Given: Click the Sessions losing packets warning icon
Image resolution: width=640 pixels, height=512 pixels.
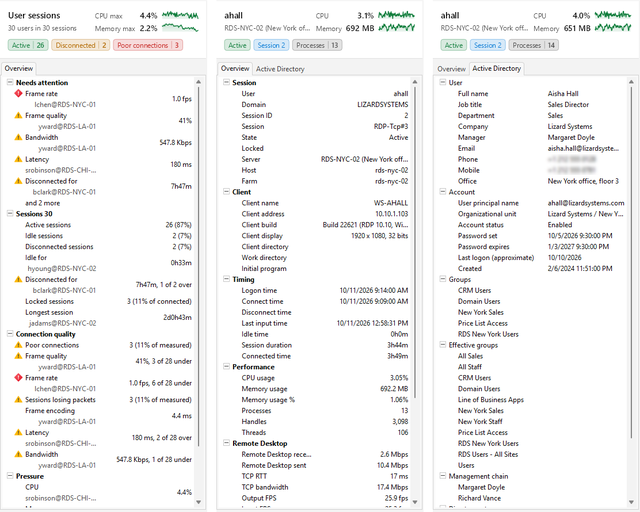Looking at the screenshot, I should (18, 400).
